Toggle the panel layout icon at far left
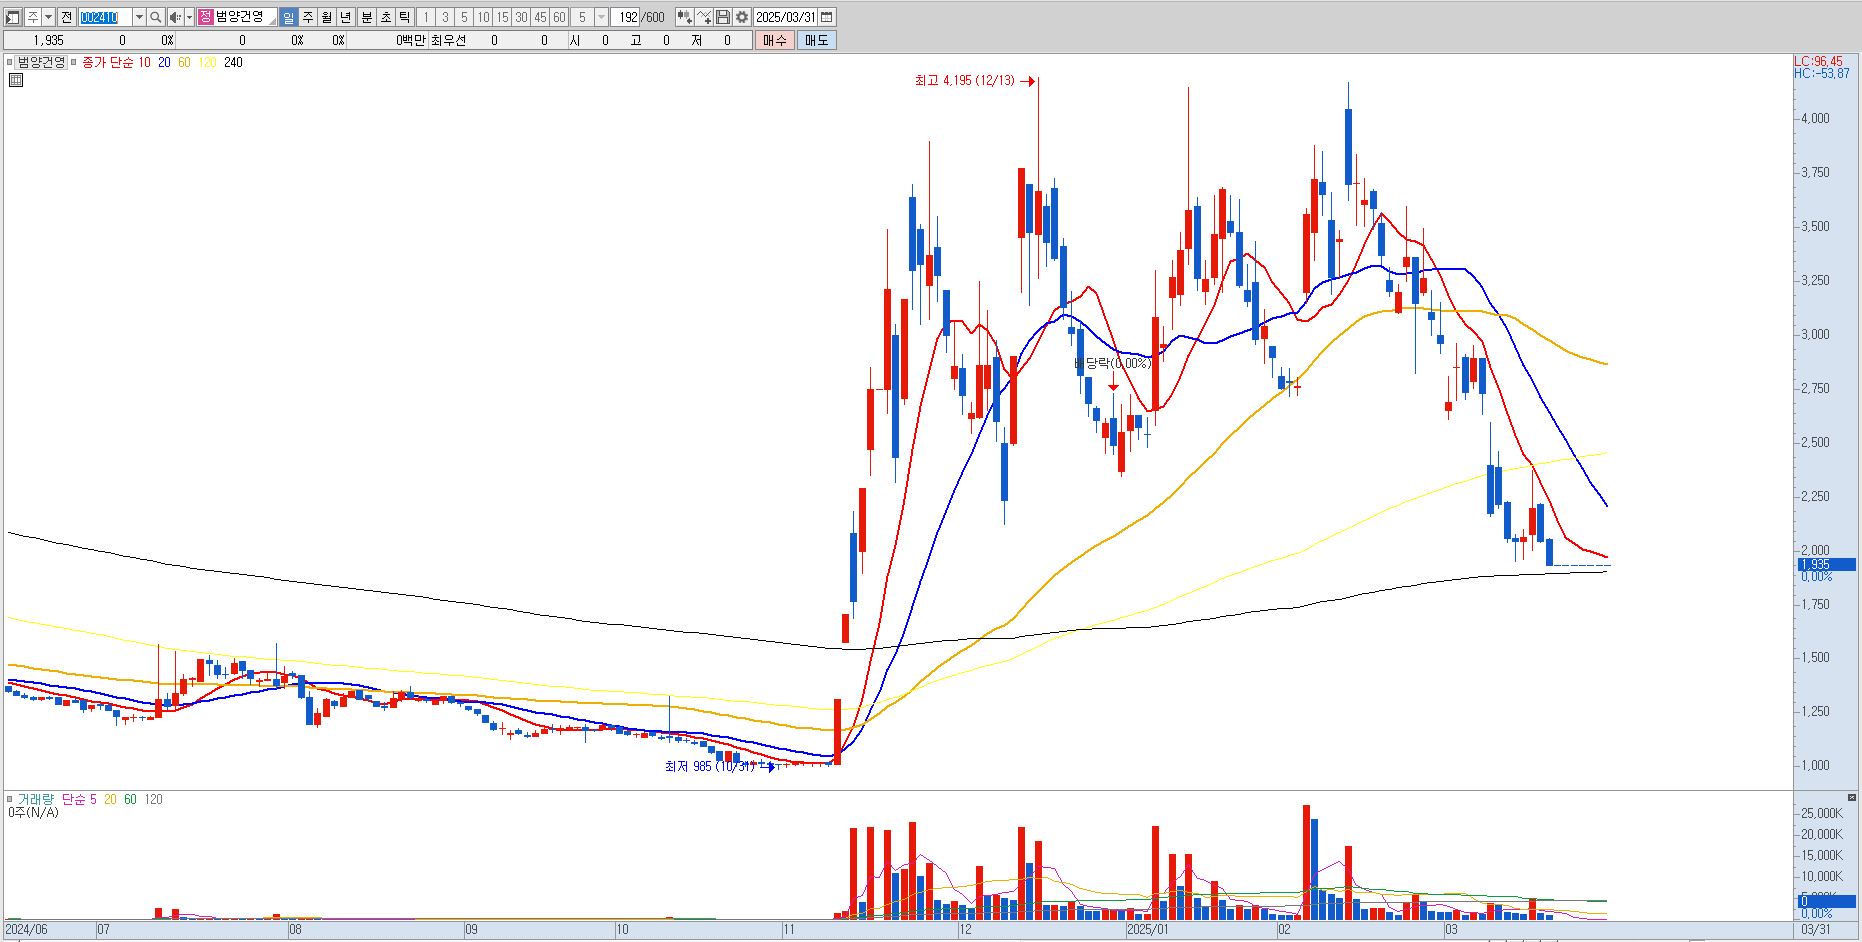 [x=13, y=17]
